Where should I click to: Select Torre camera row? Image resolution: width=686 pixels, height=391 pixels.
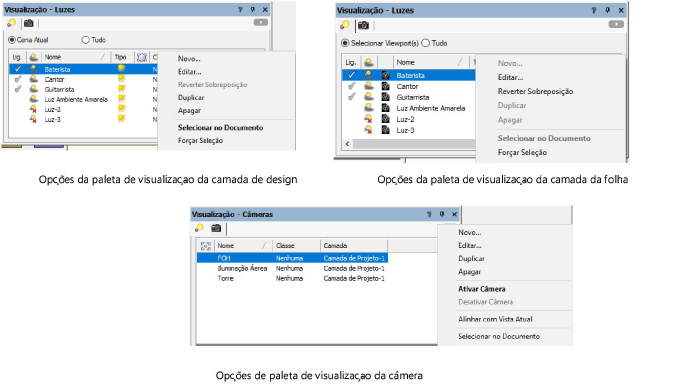click(292, 278)
